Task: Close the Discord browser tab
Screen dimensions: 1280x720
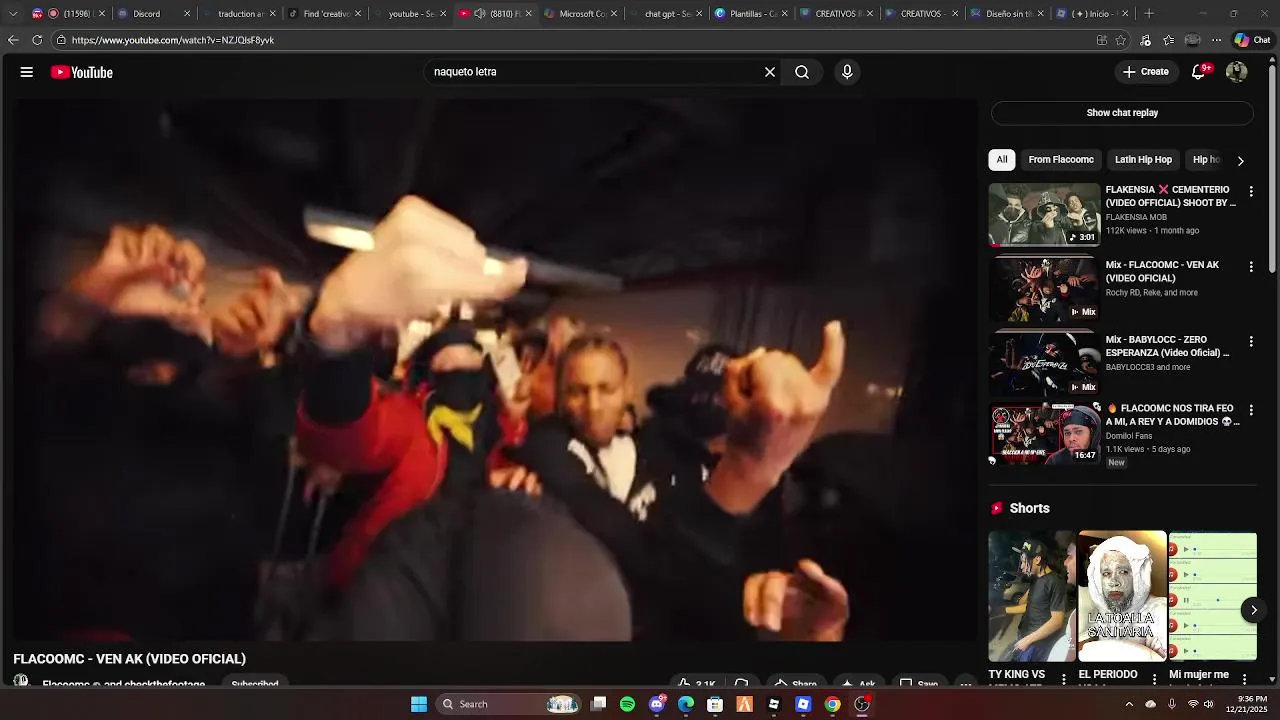Action: pyautogui.click(x=187, y=14)
